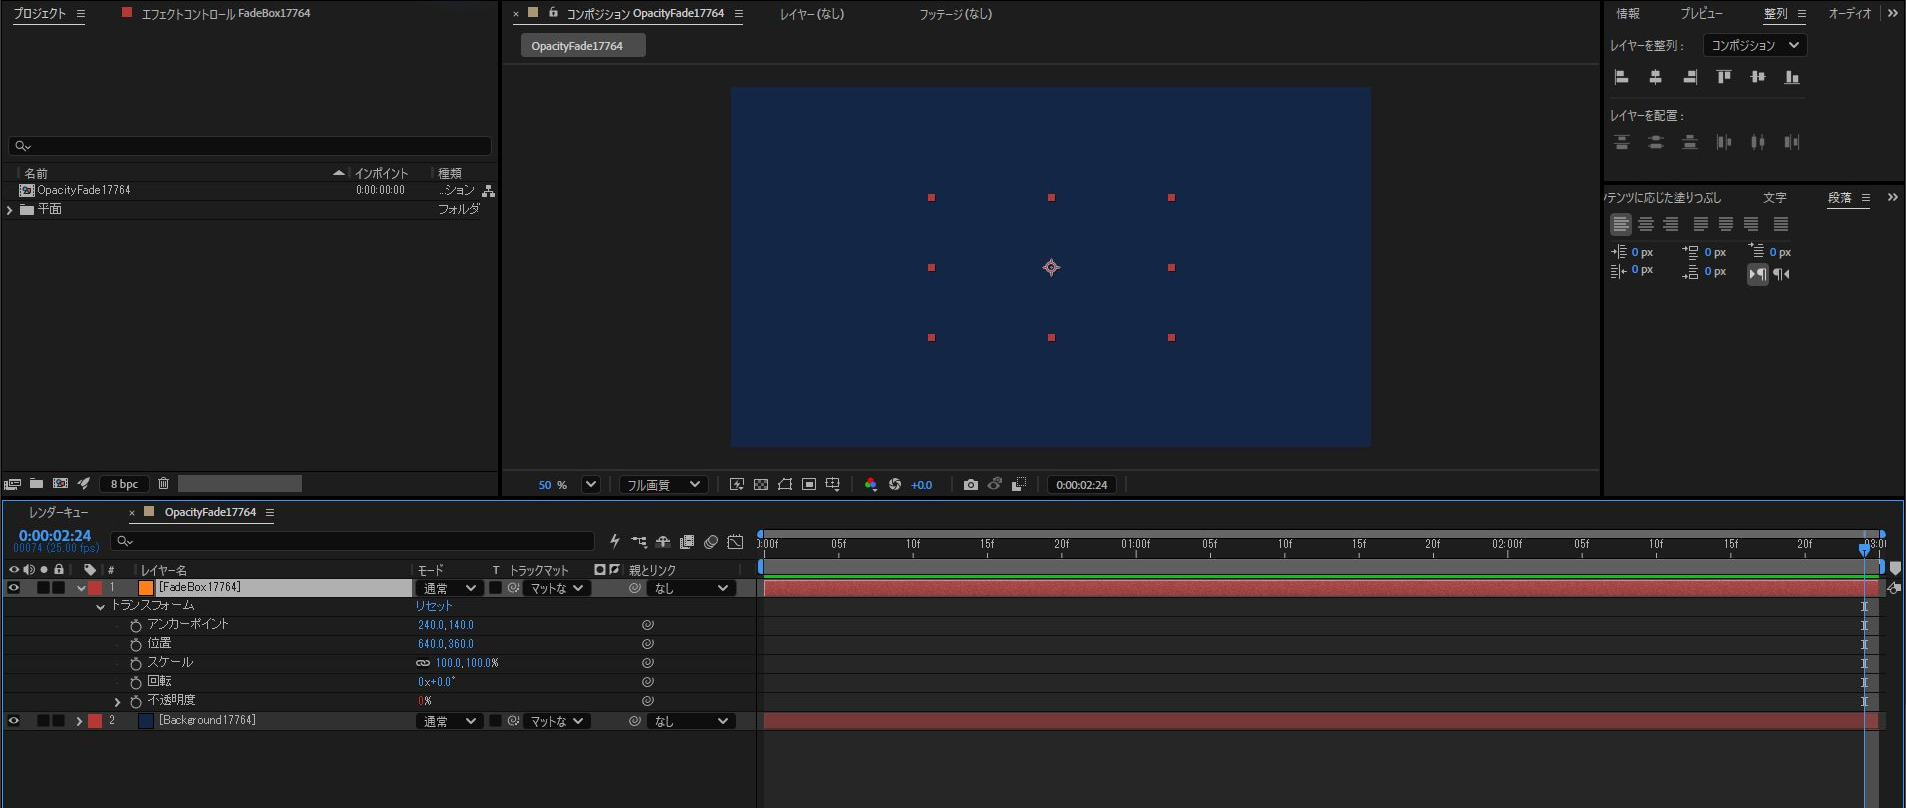Toggle mask and shape path visibility

point(785,485)
